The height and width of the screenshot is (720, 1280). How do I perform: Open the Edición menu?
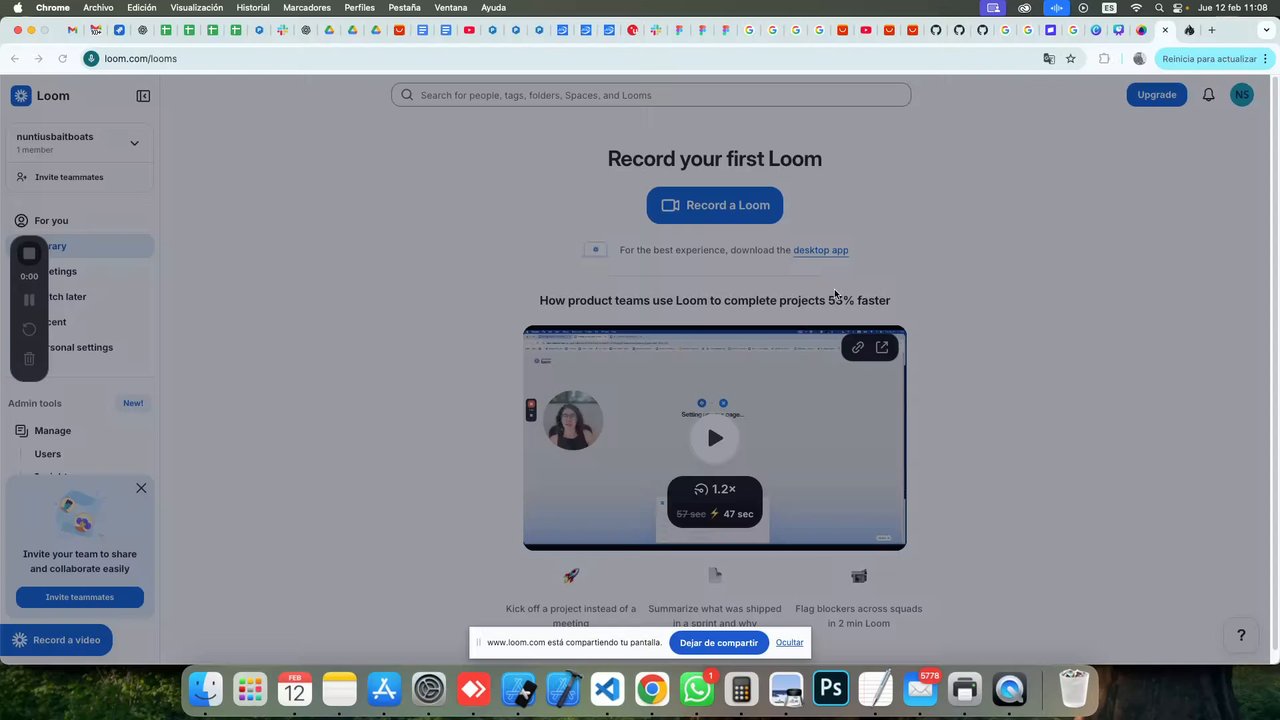pos(141,7)
